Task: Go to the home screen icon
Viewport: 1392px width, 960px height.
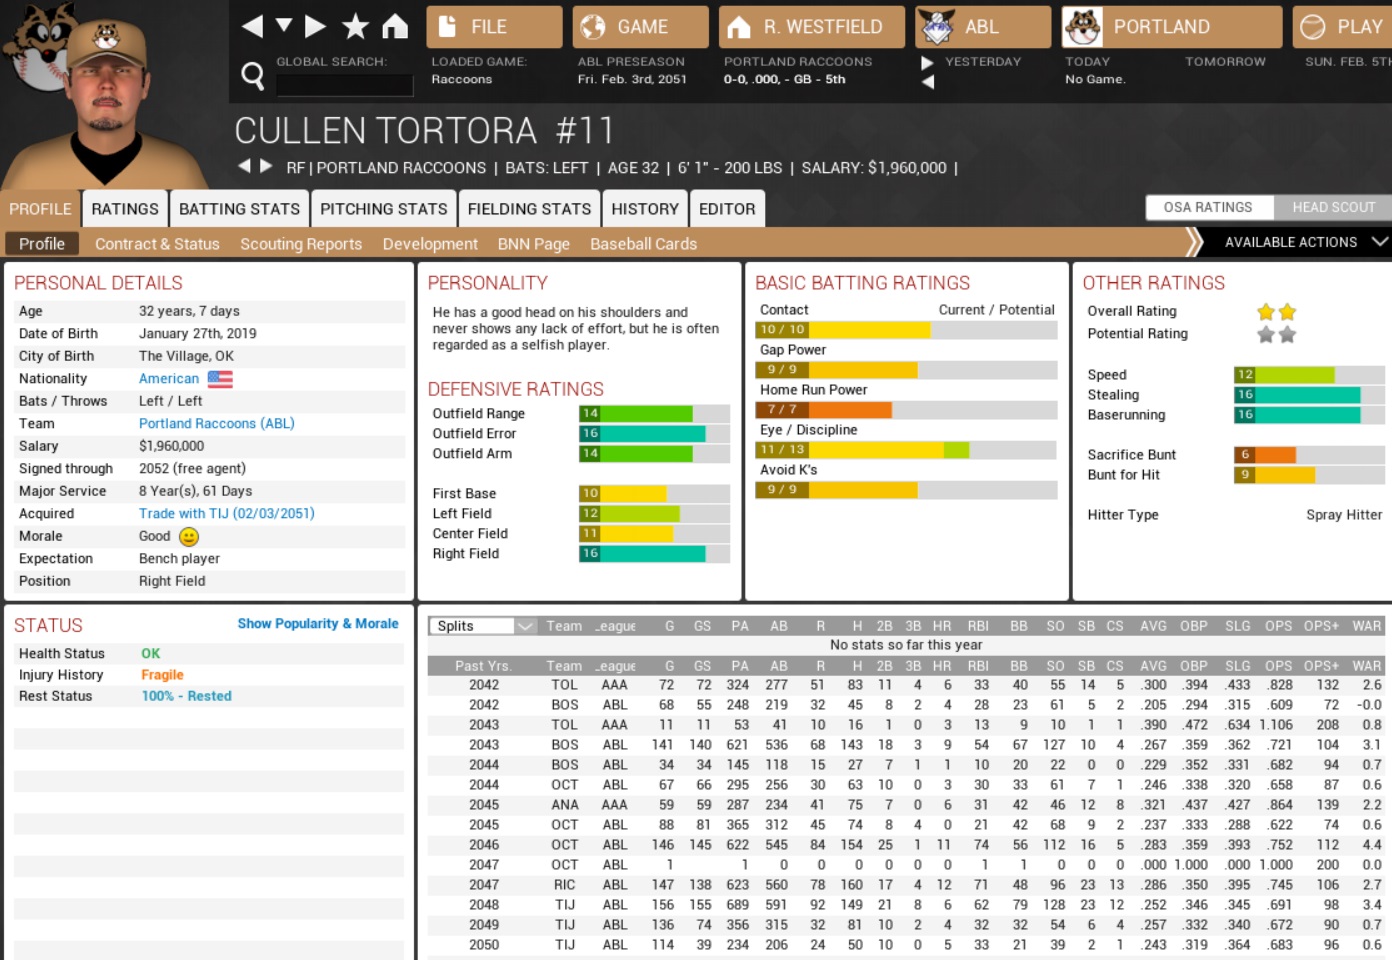Action: (395, 27)
